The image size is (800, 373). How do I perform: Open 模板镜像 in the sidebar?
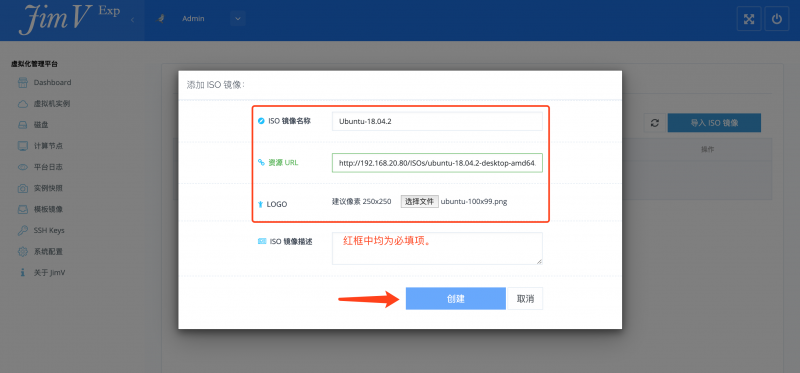point(48,209)
